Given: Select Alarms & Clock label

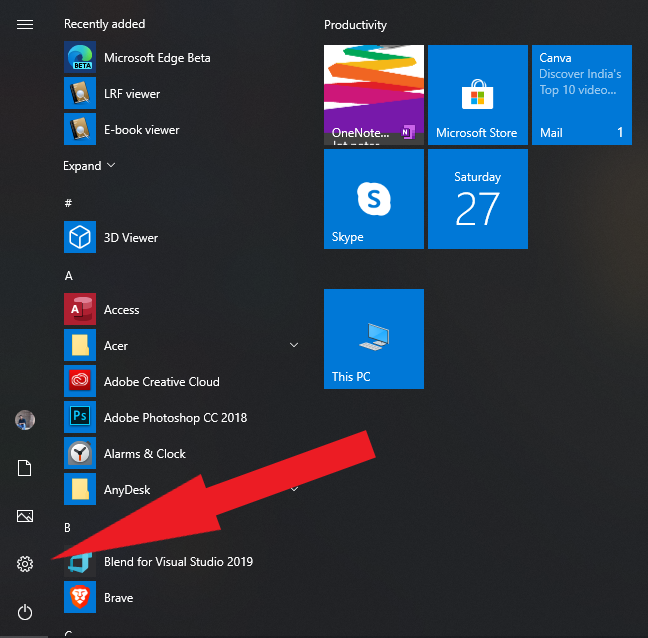Looking at the screenshot, I should click(x=145, y=454).
